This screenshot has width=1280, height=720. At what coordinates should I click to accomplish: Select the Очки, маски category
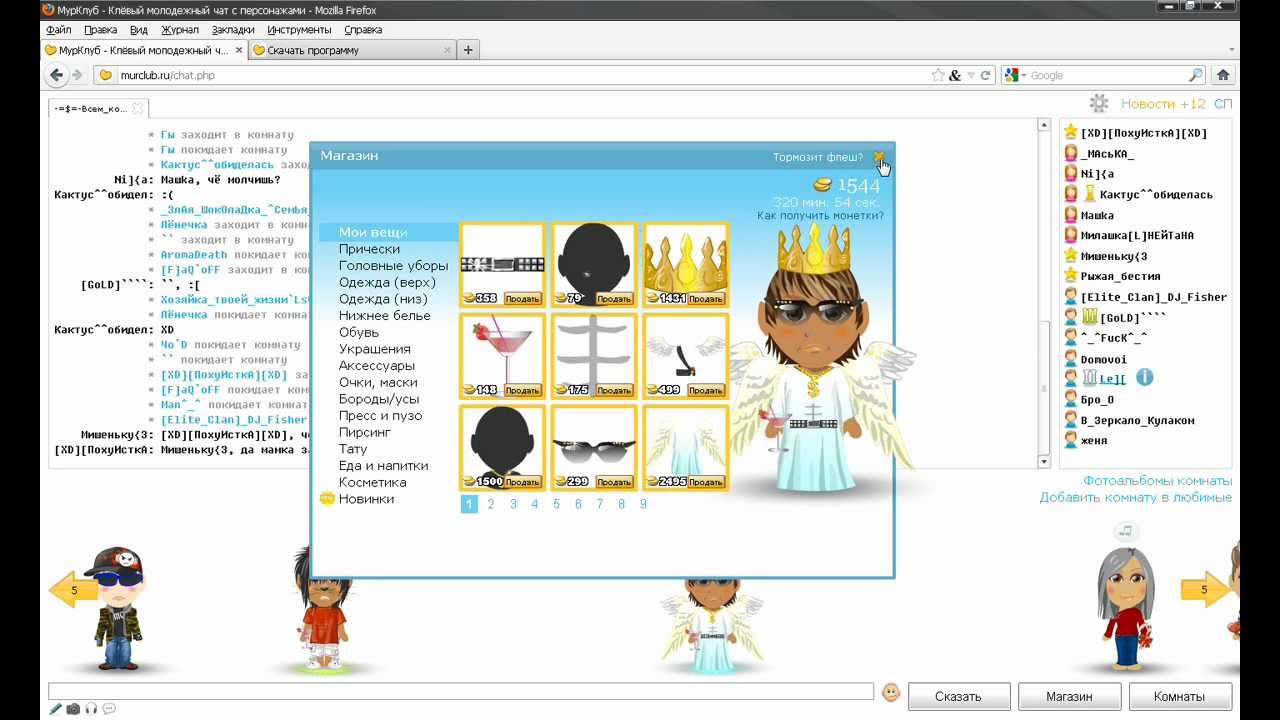[378, 382]
